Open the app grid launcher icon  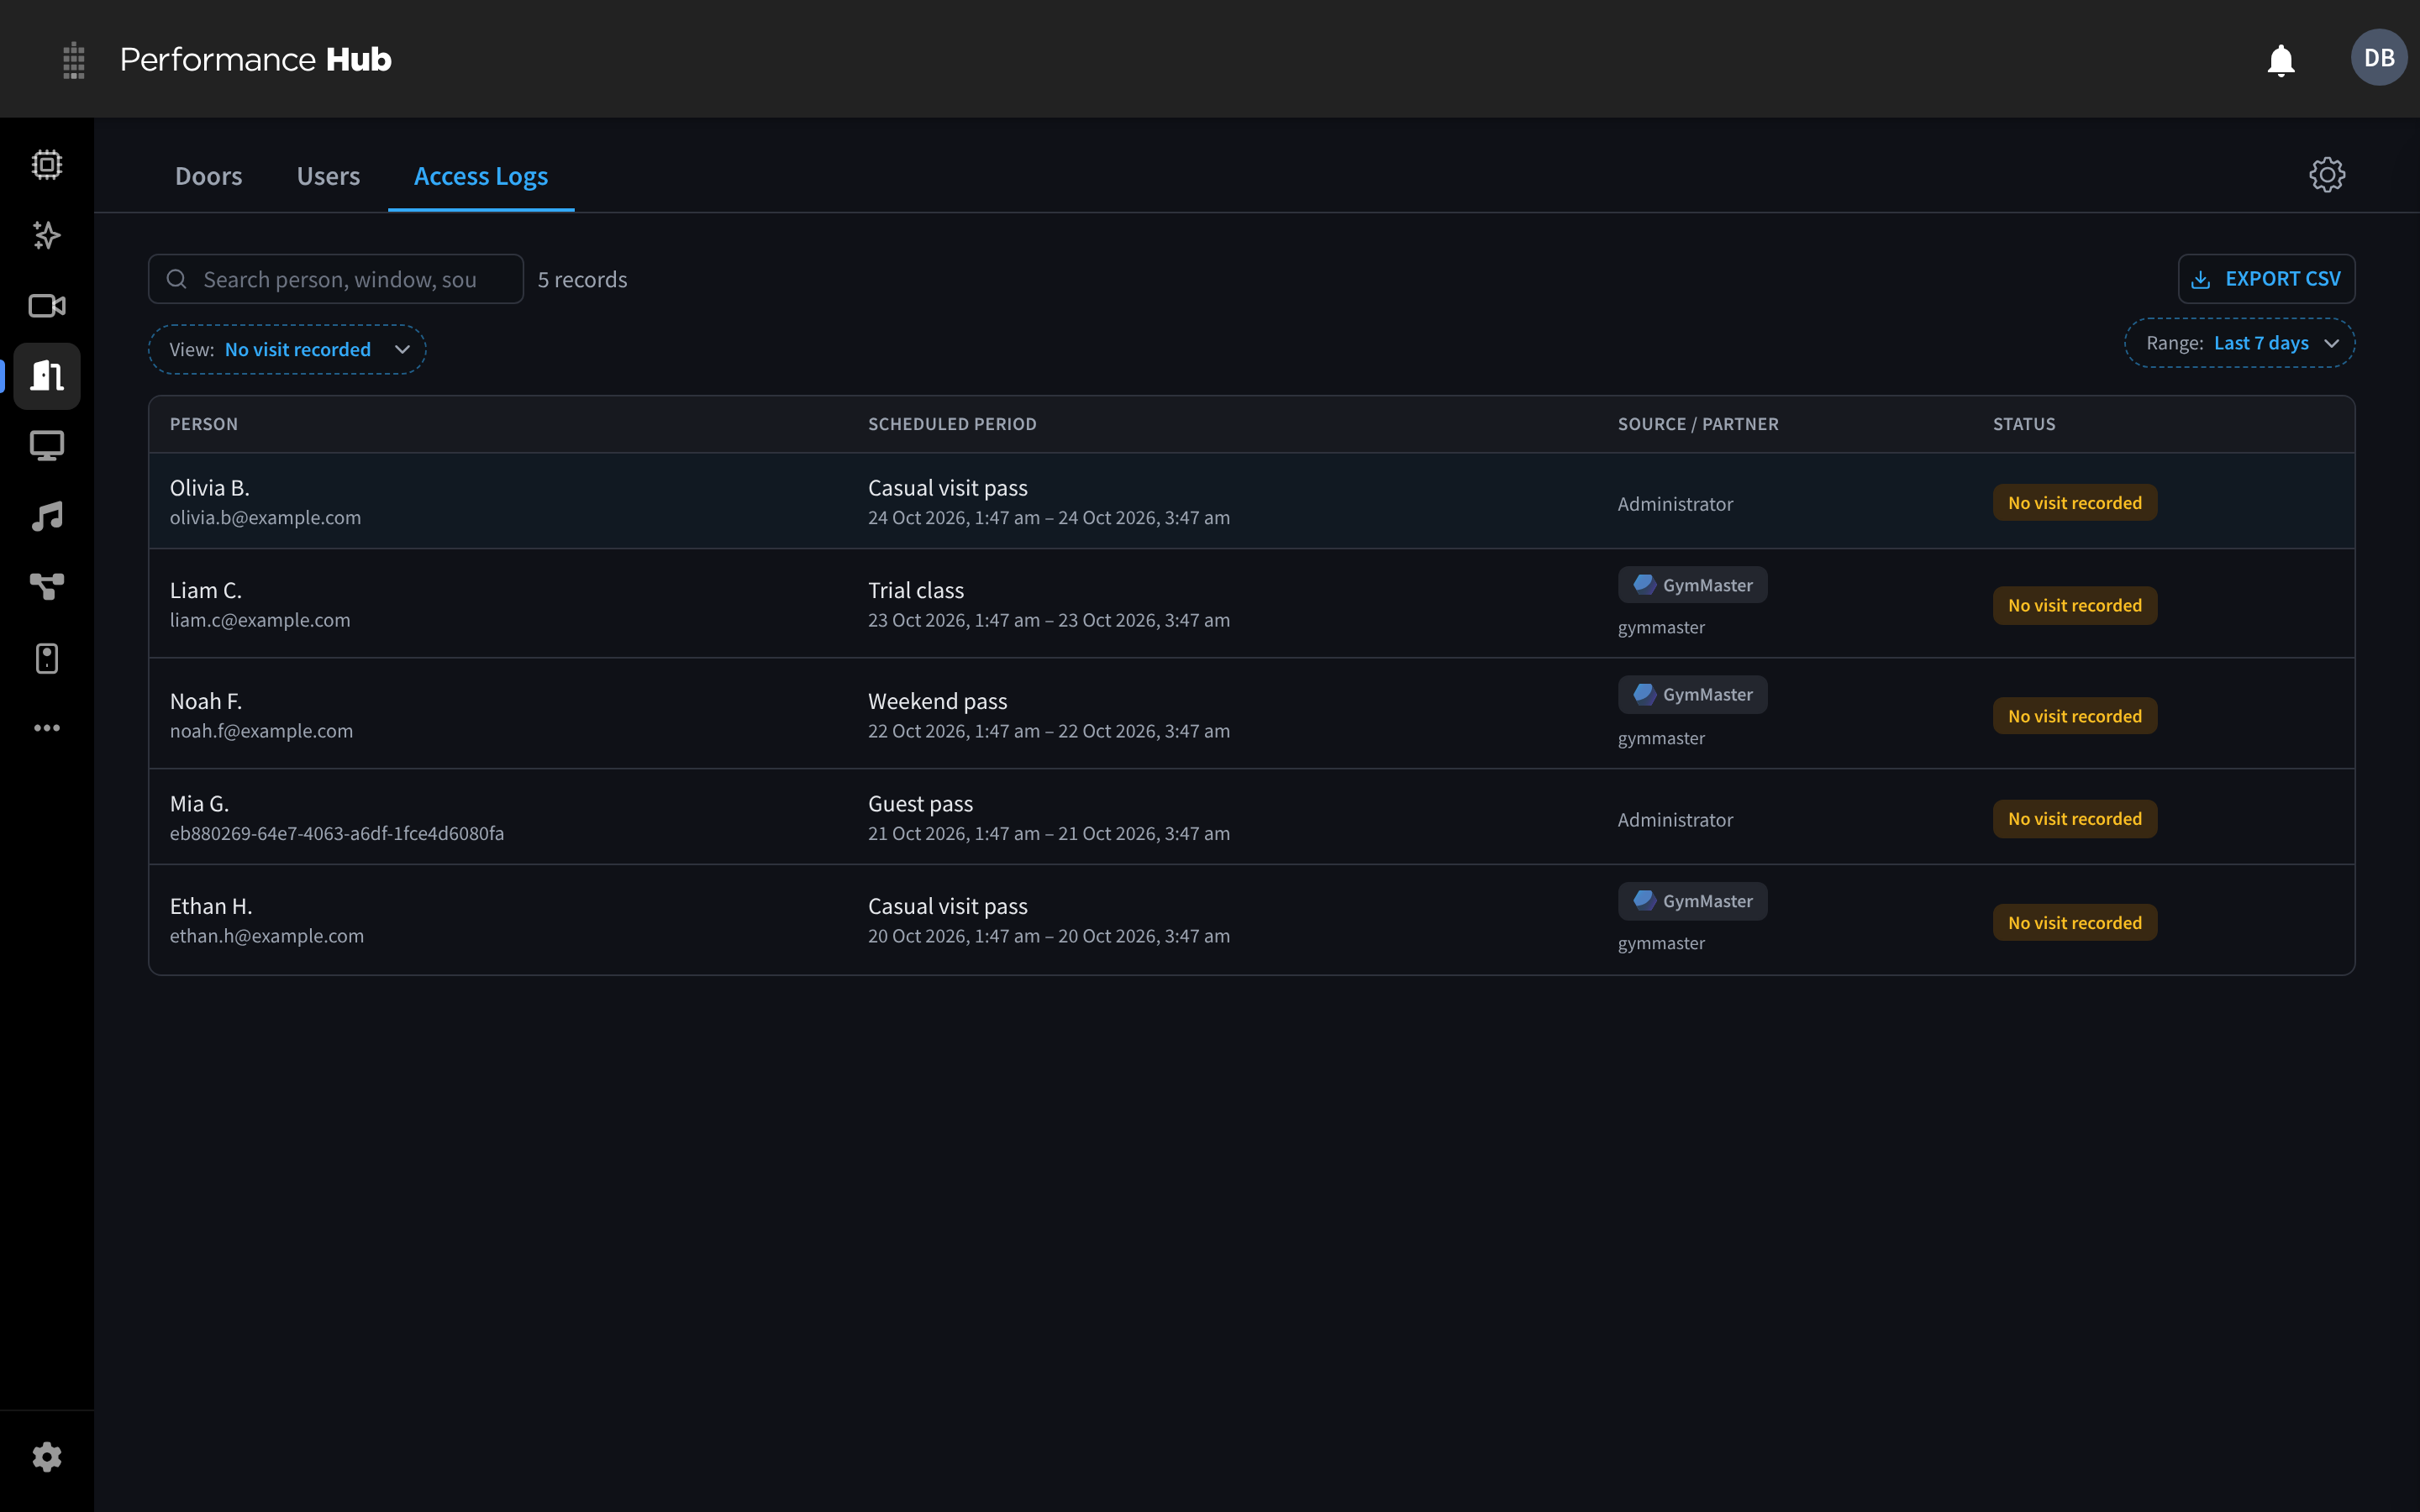pyautogui.click(x=74, y=60)
